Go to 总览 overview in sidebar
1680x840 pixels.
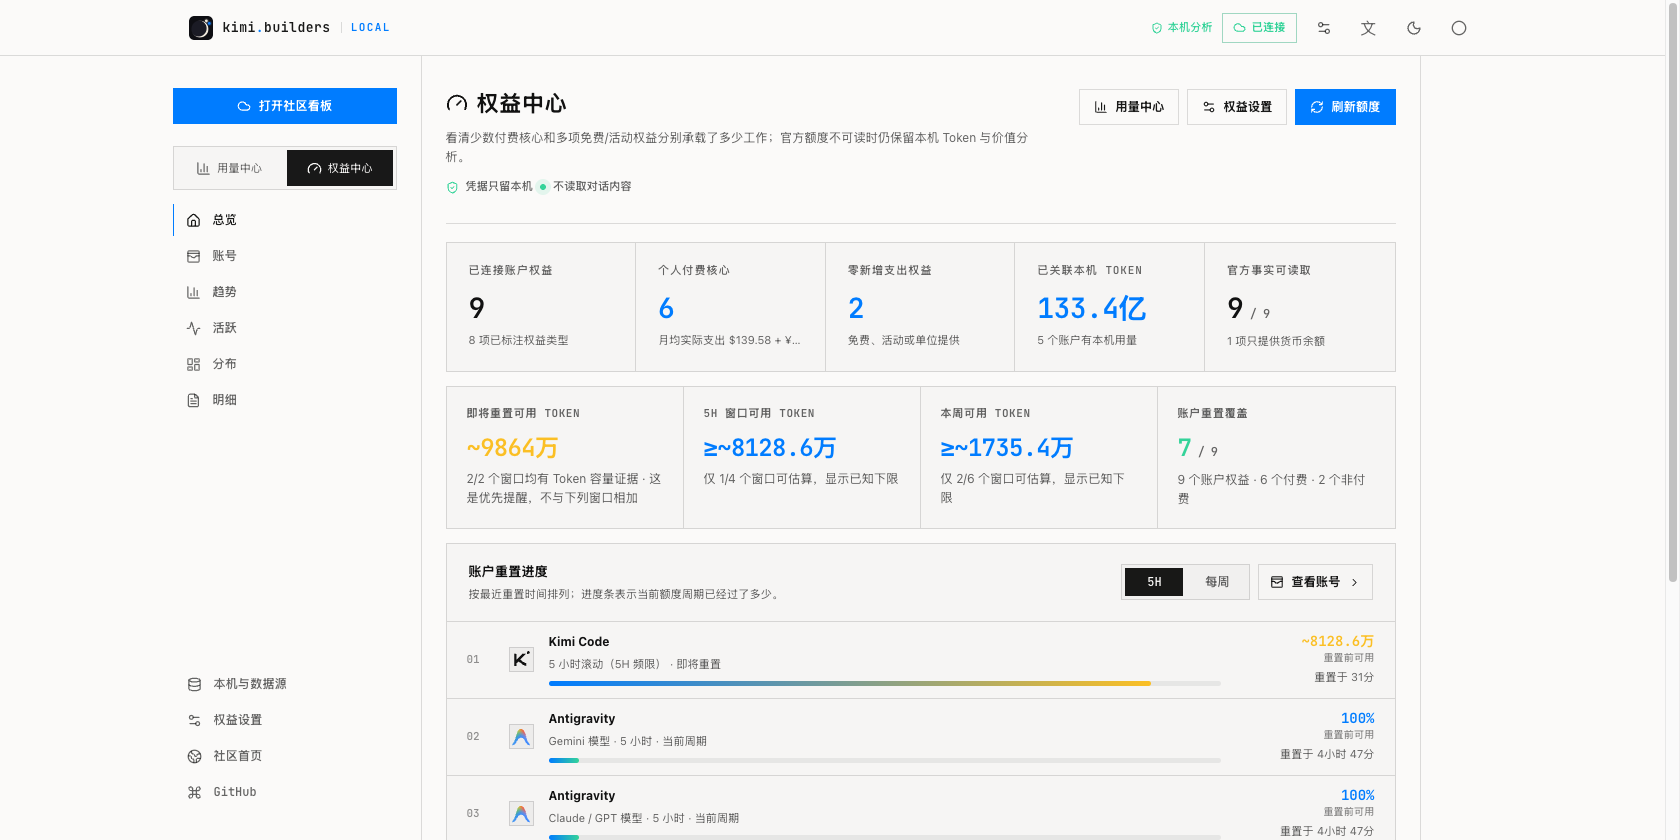285,220
